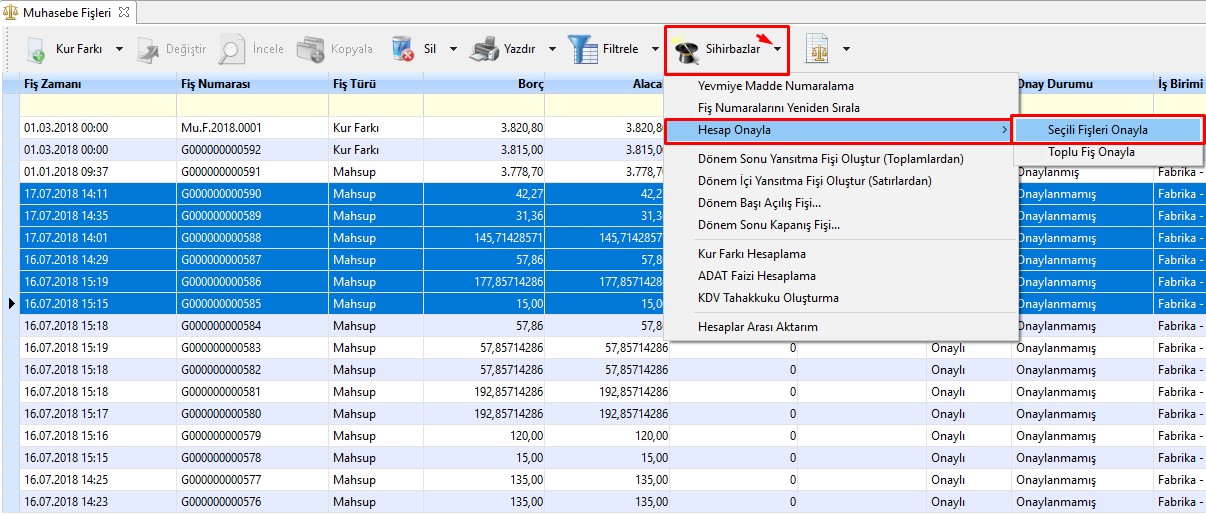Click the Değiştir edit icon
This screenshot has height=515, width=1206.
point(149,49)
